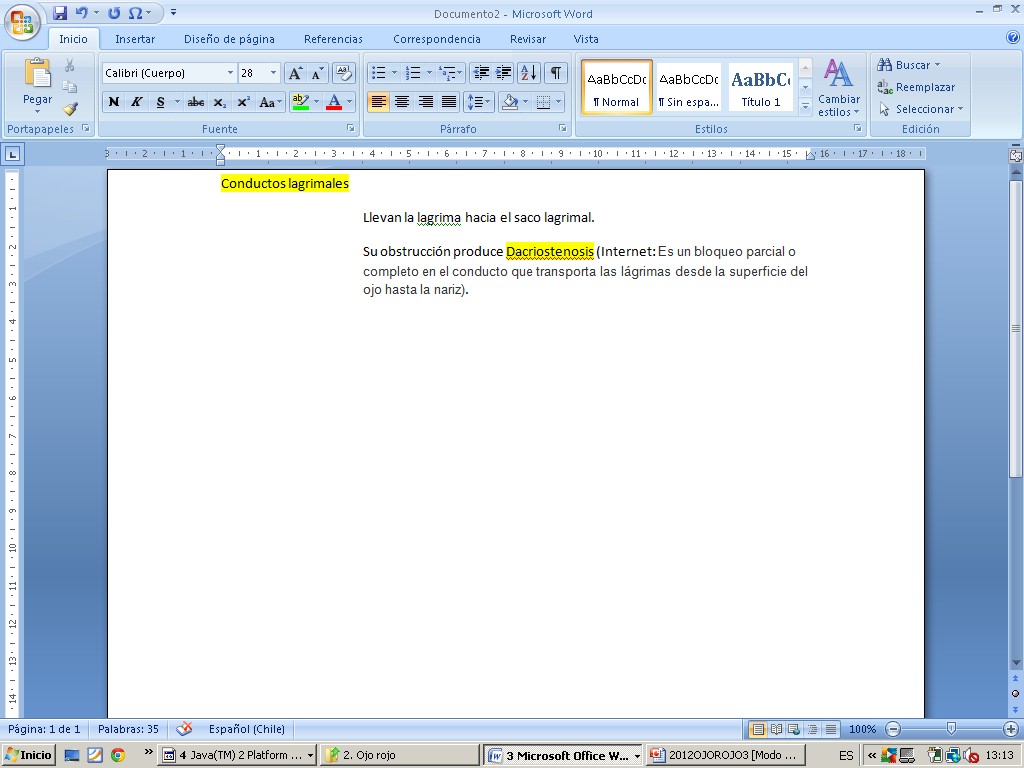This screenshot has width=1024, height=768.
Task: Expand the Seleccionar dropdown
Action: tap(921, 109)
